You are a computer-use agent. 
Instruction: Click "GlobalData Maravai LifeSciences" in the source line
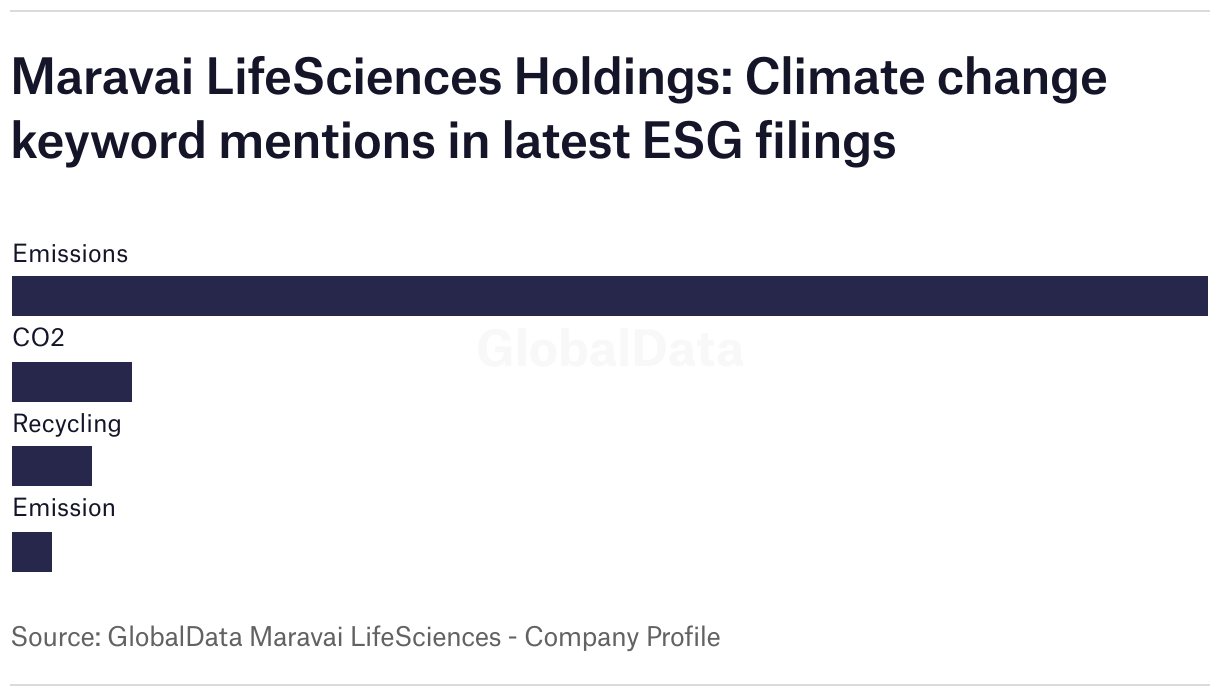304,637
